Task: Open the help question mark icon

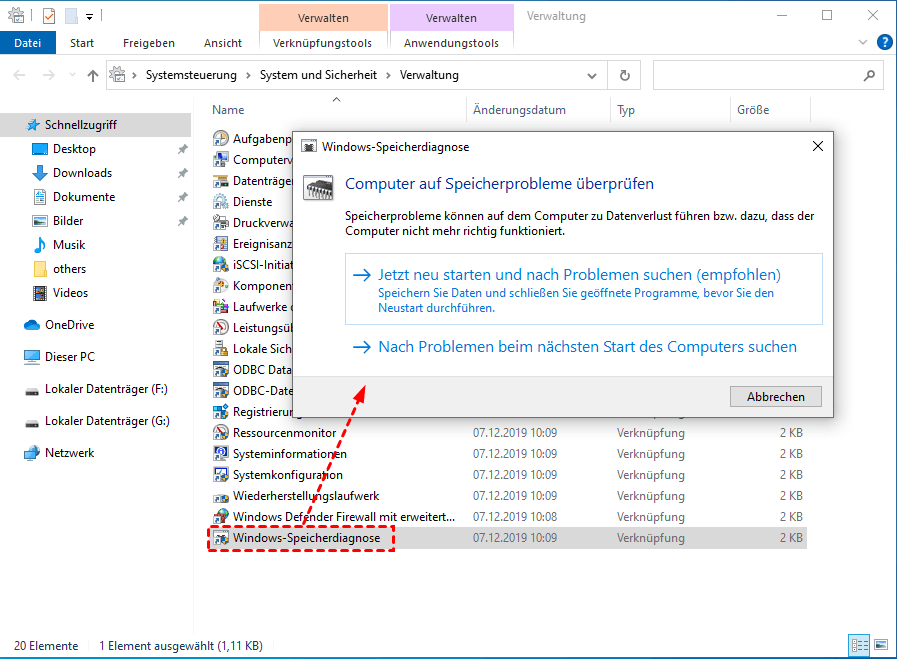Action: pos(884,42)
